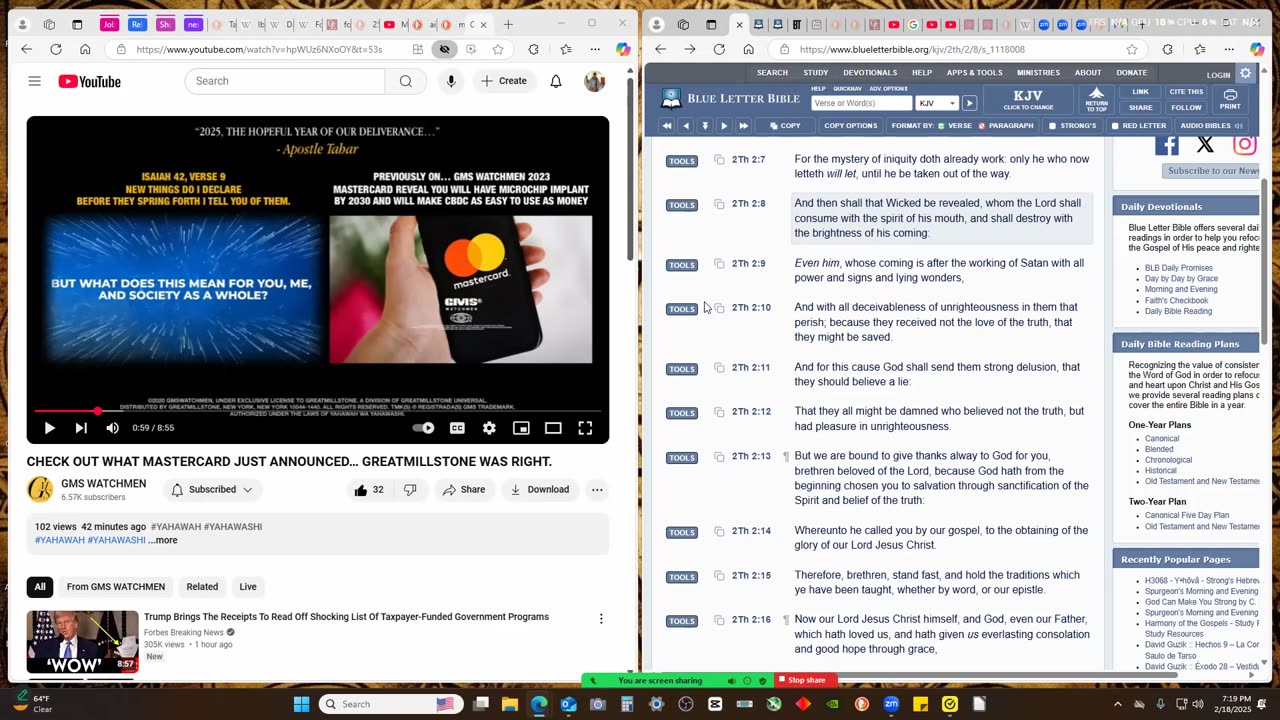This screenshot has width=1280, height=720.
Task: Click LOGIN on Blue Letter Bible
Action: coord(1218,75)
